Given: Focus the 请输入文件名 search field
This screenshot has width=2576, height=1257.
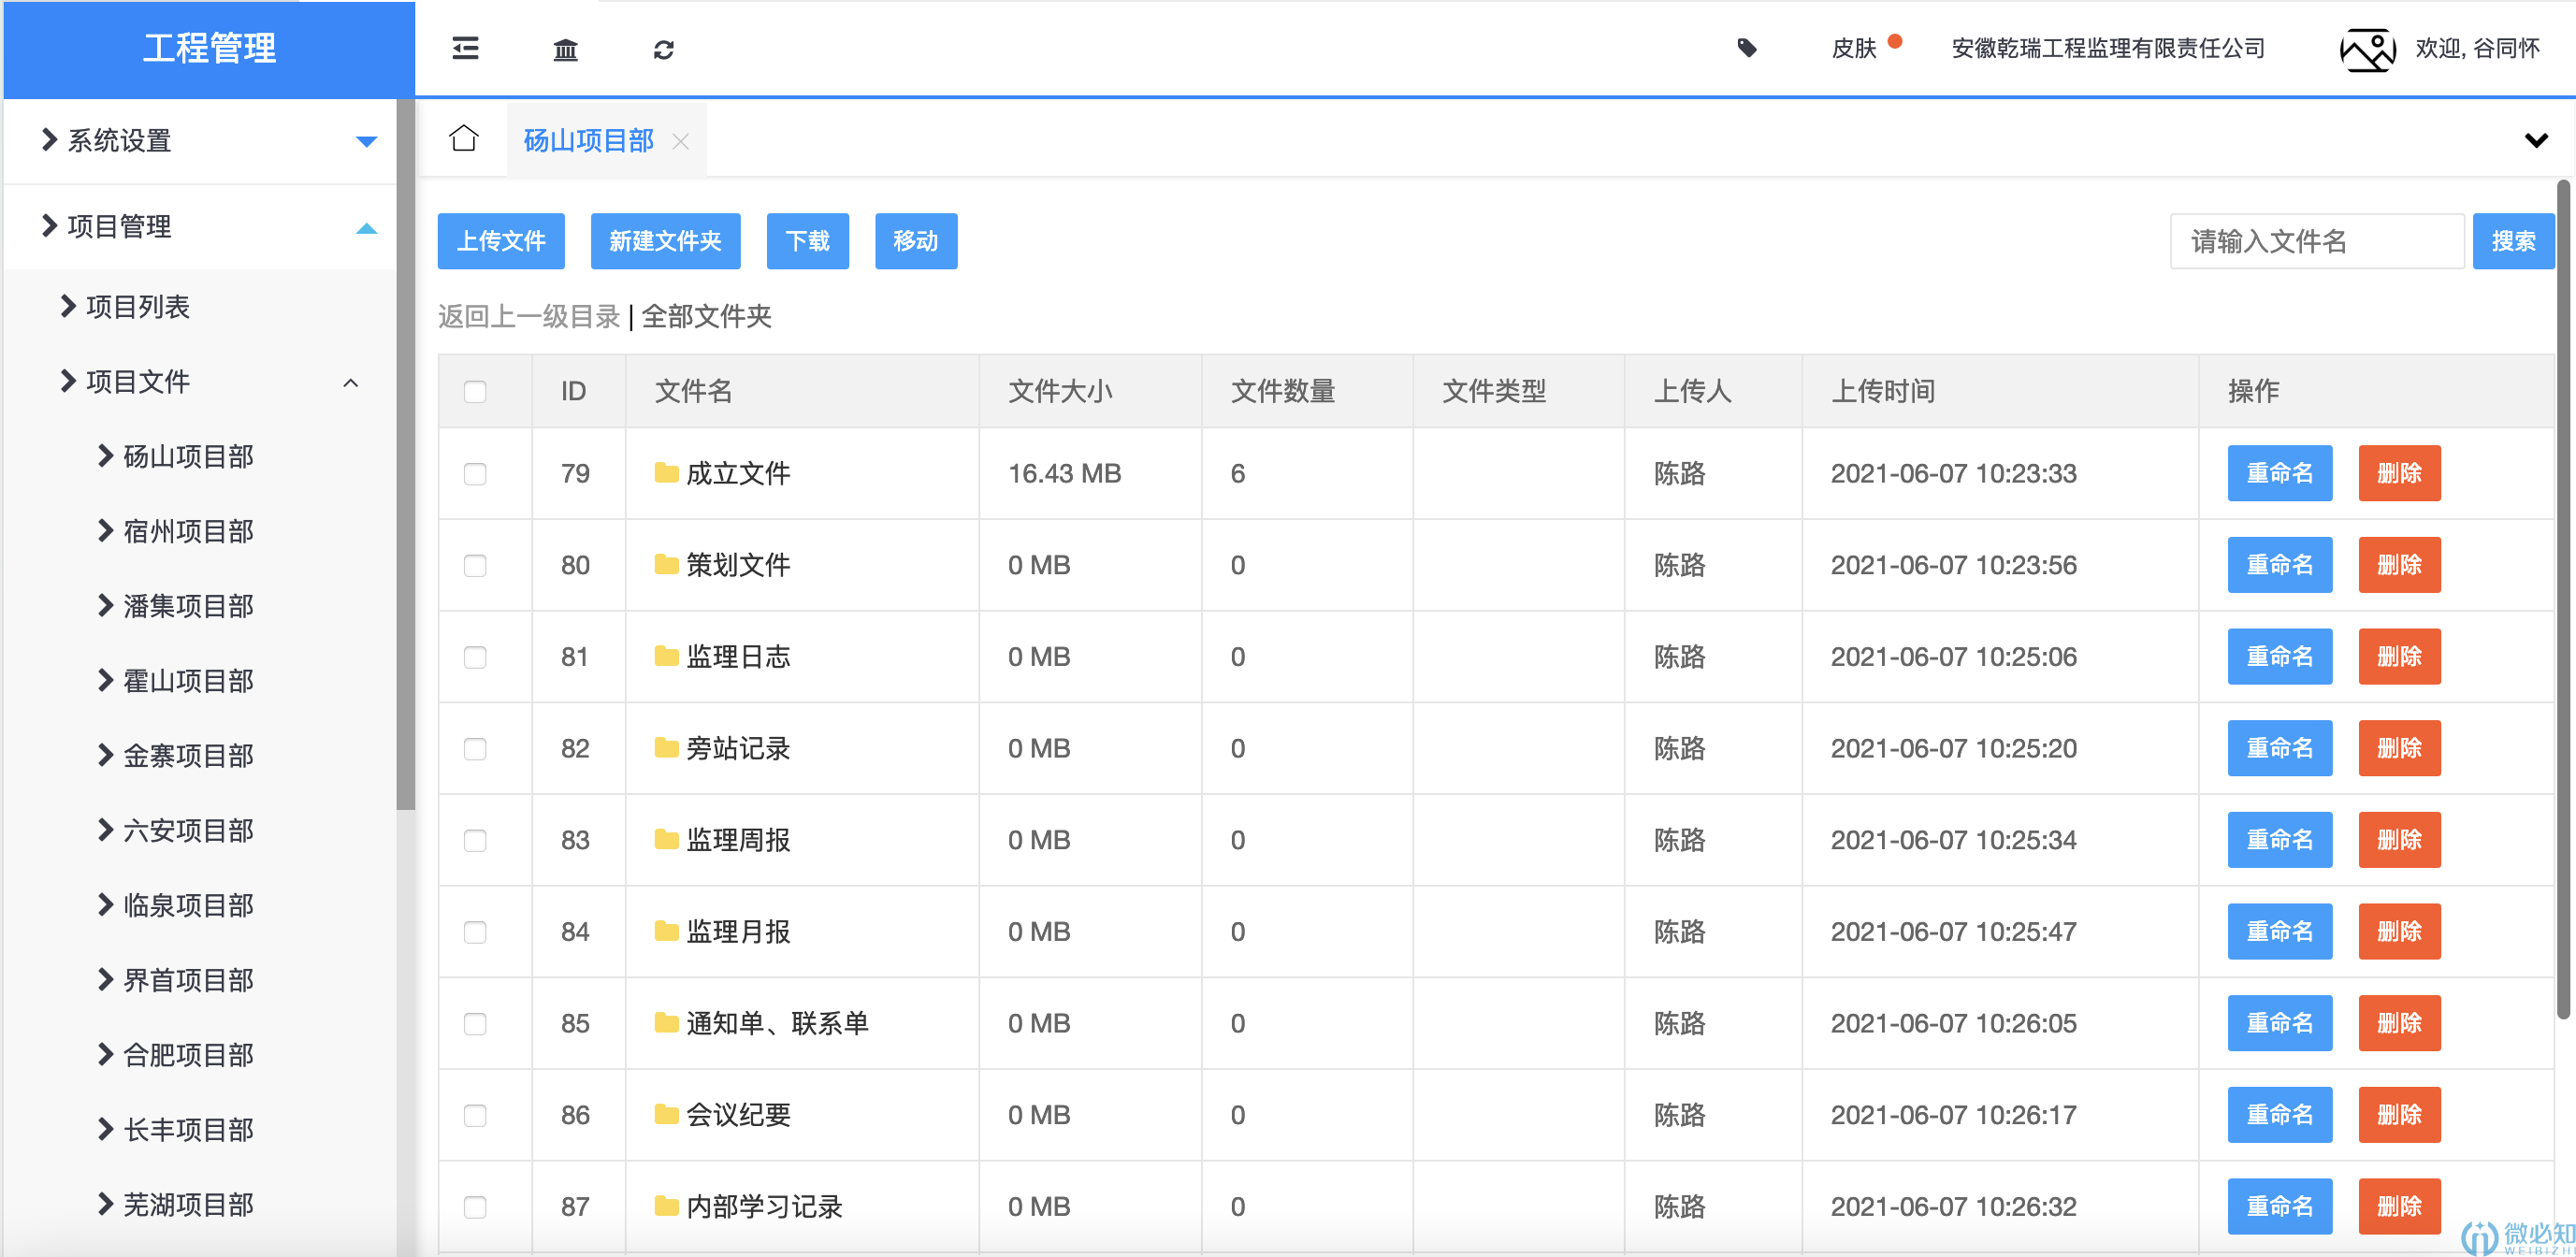Looking at the screenshot, I should coord(2316,241).
